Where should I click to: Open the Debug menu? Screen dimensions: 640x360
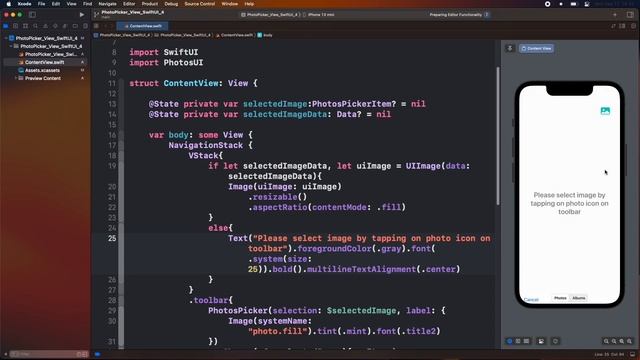[x=171, y=4]
